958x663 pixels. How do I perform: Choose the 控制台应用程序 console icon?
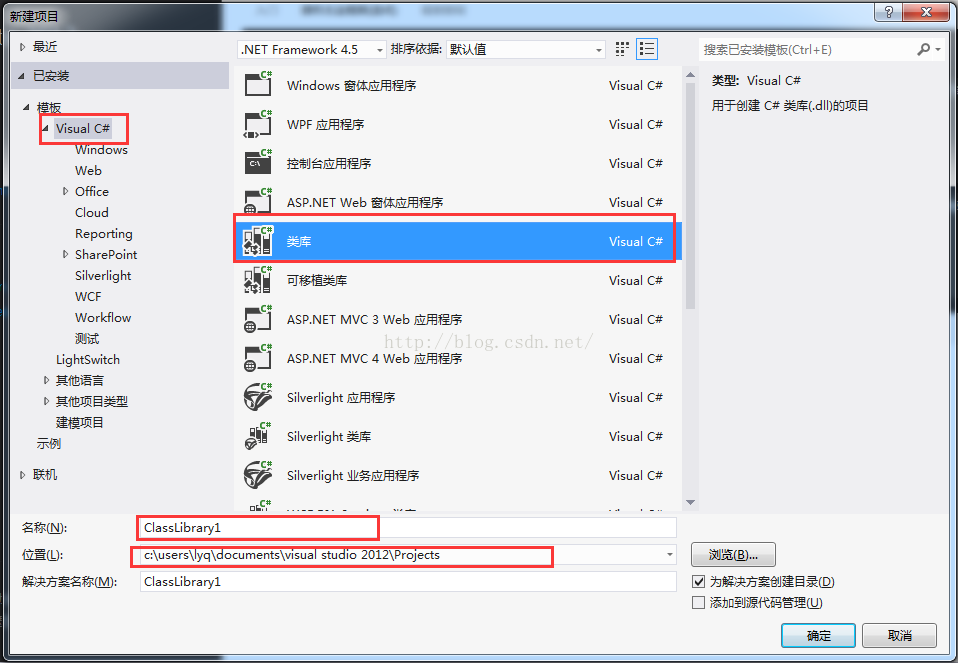tap(258, 163)
